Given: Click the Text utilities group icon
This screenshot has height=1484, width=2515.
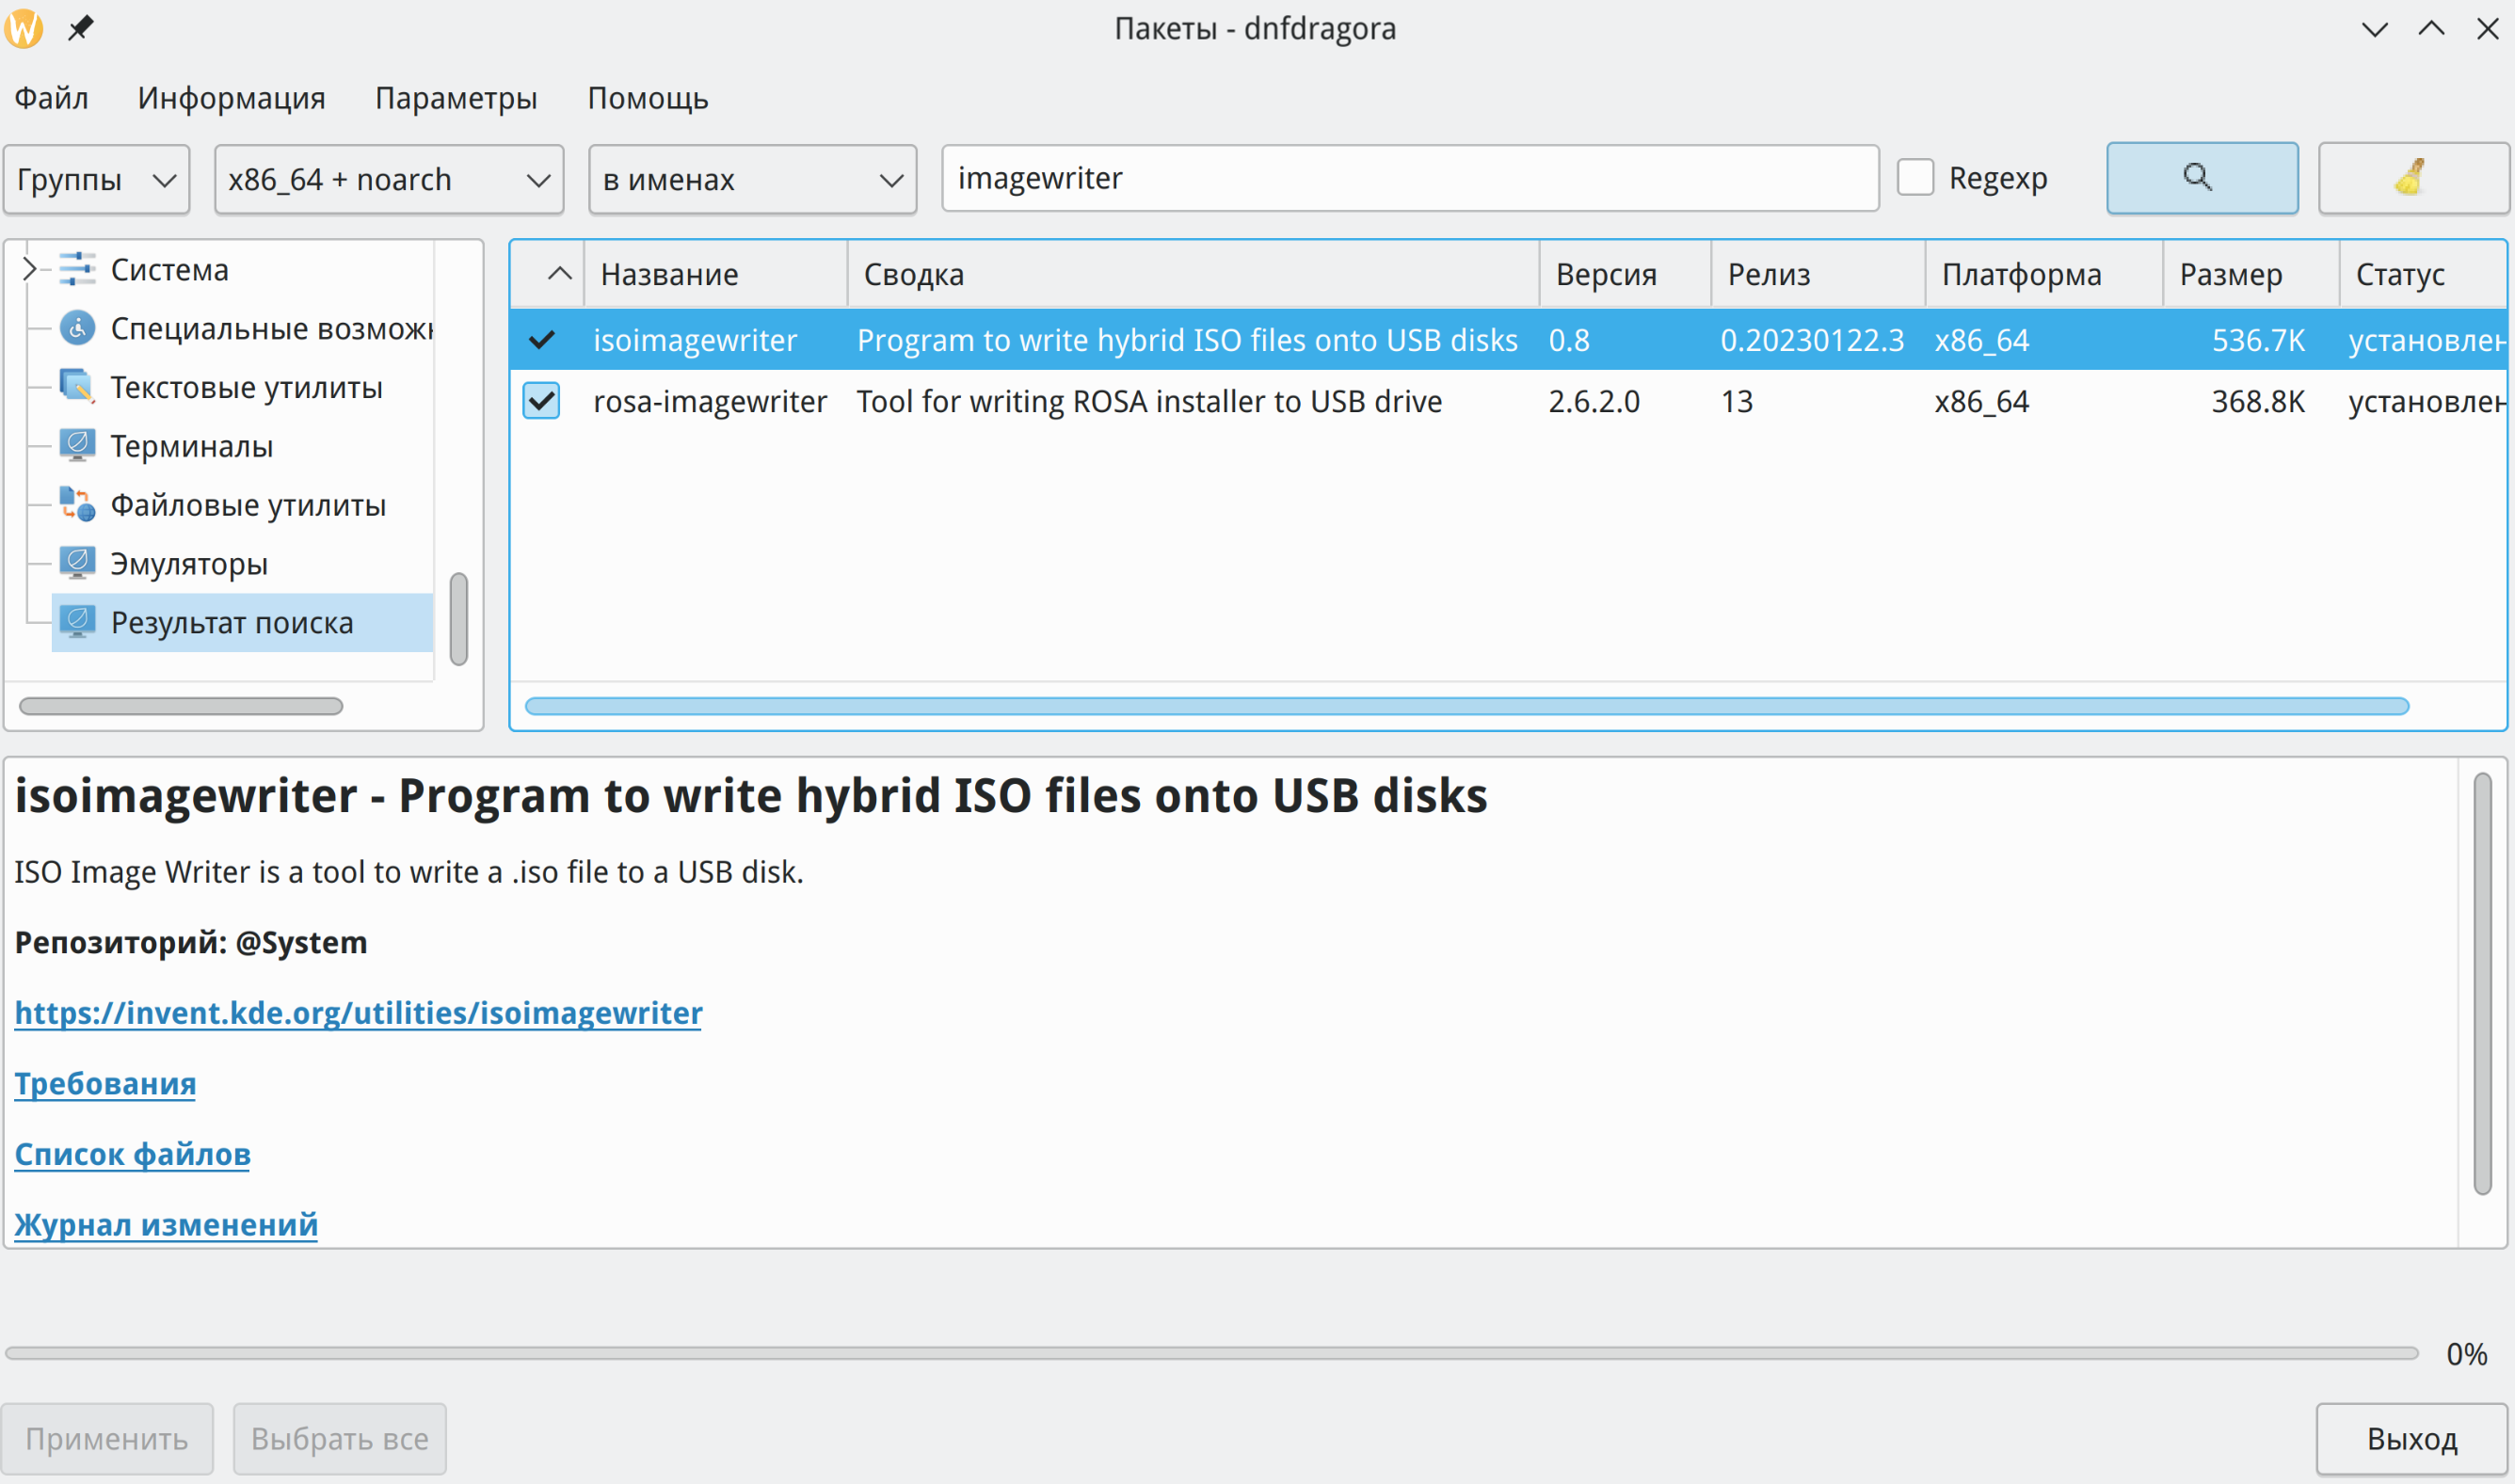Looking at the screenshot, I should click(77, 387).
